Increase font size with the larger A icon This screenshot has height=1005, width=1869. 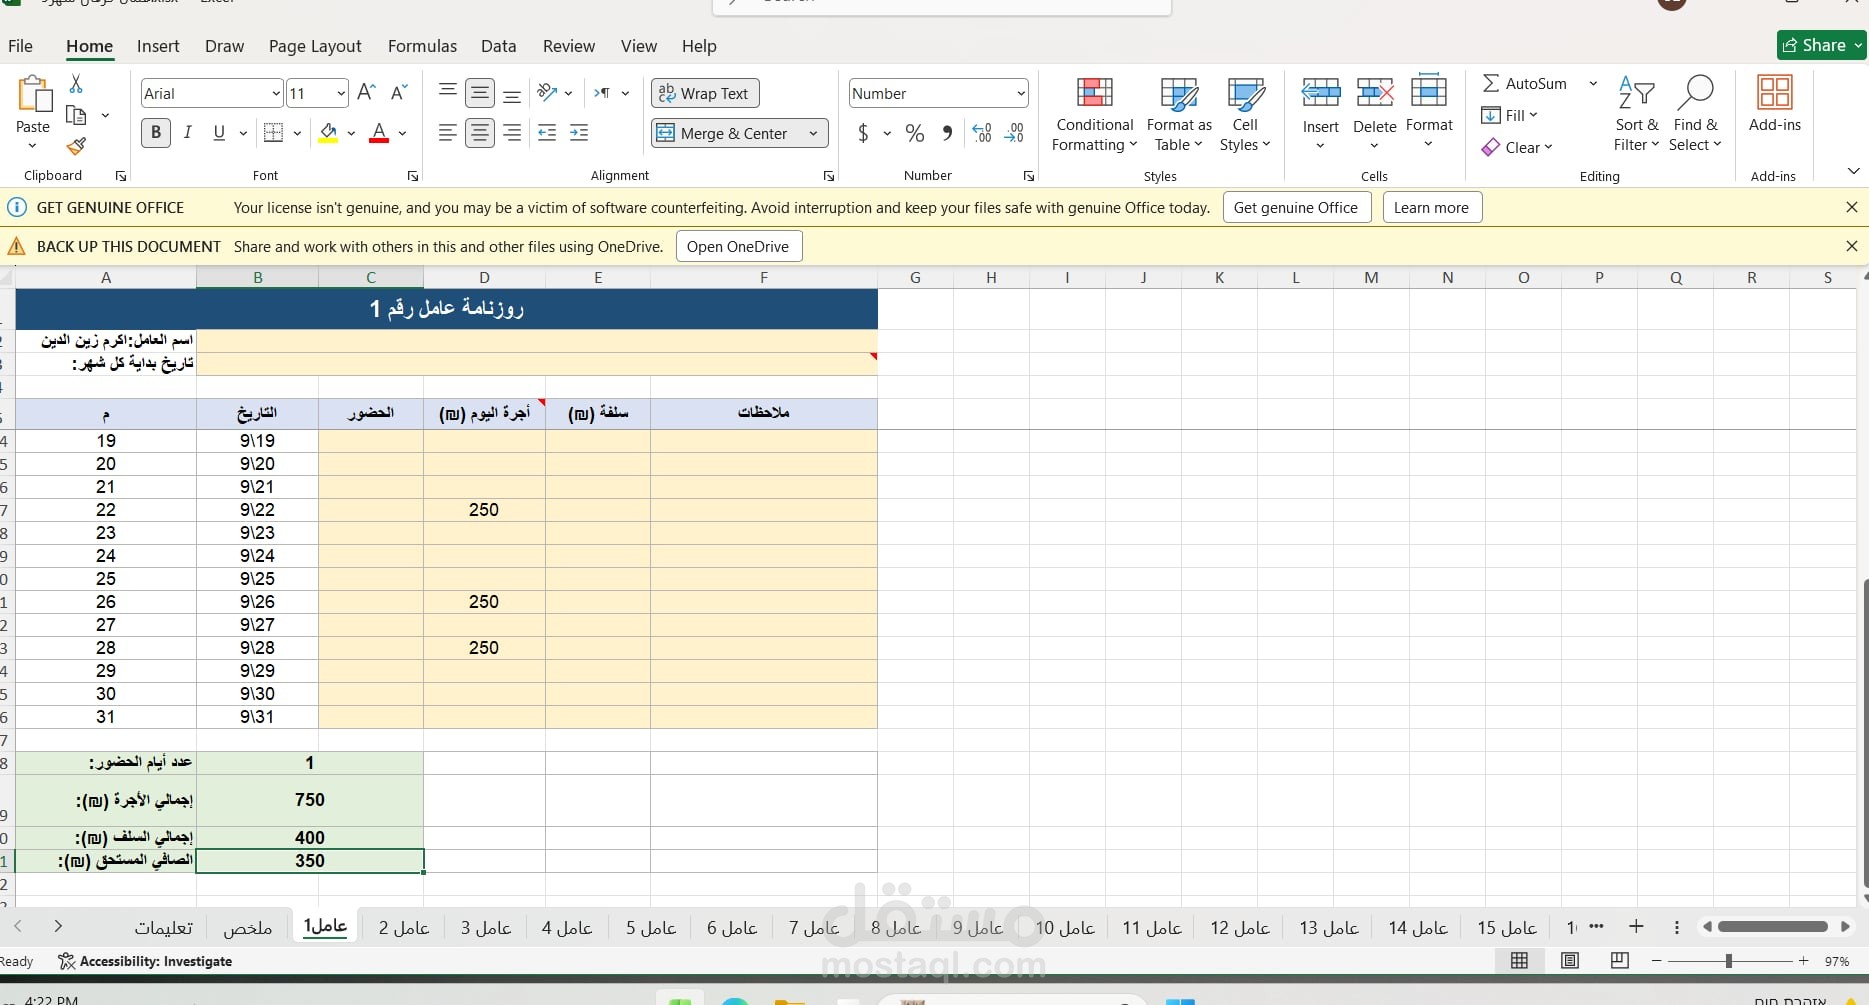[366, 93]
